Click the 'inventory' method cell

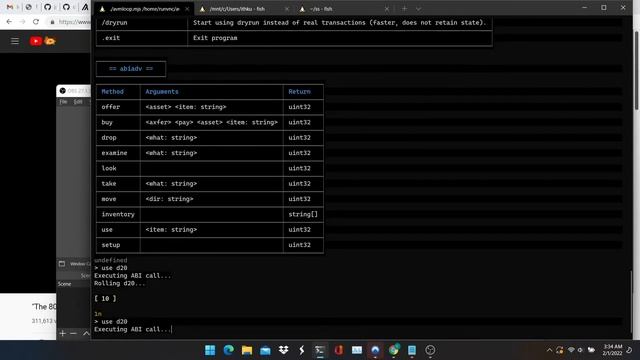[x=118, y=214]
